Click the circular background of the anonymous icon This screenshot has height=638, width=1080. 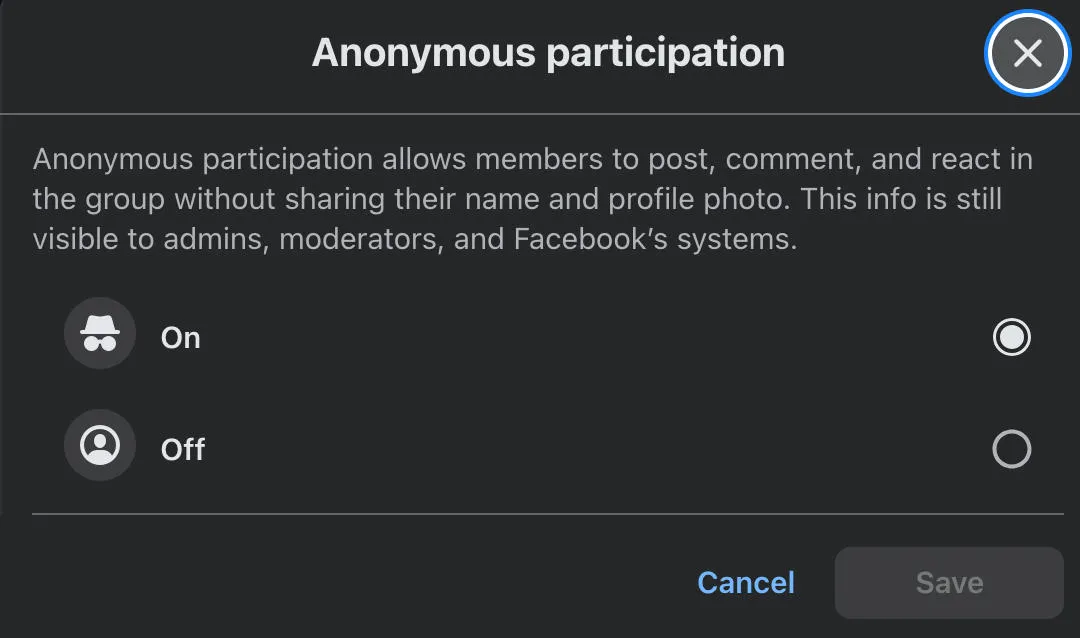tap(100, 333)
